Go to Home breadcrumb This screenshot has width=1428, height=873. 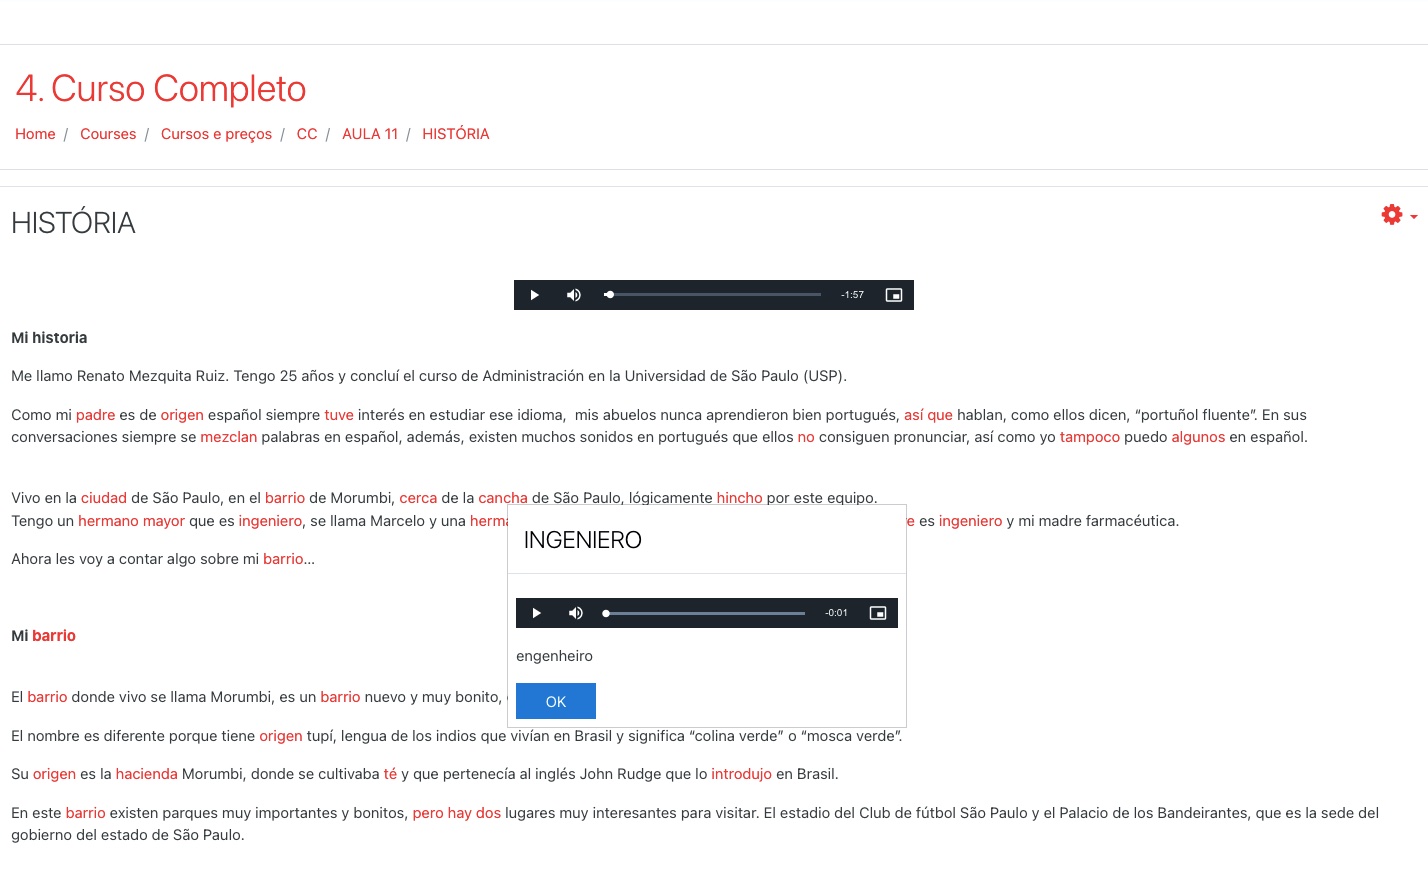click(x=35, y=134)
